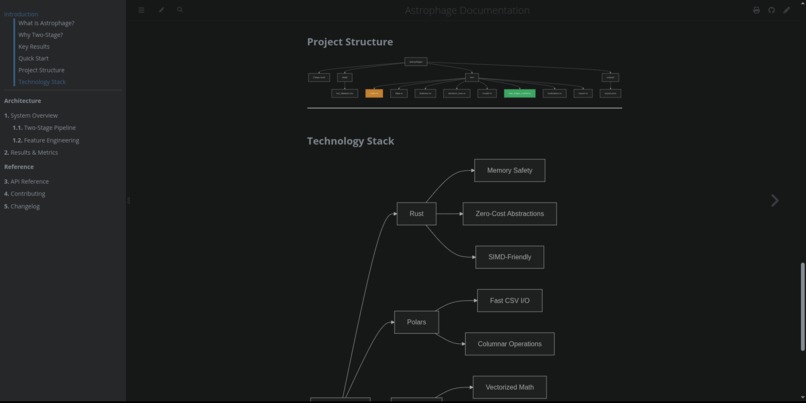Click the print book icon
806x403 pixels.
click(756, 10)
